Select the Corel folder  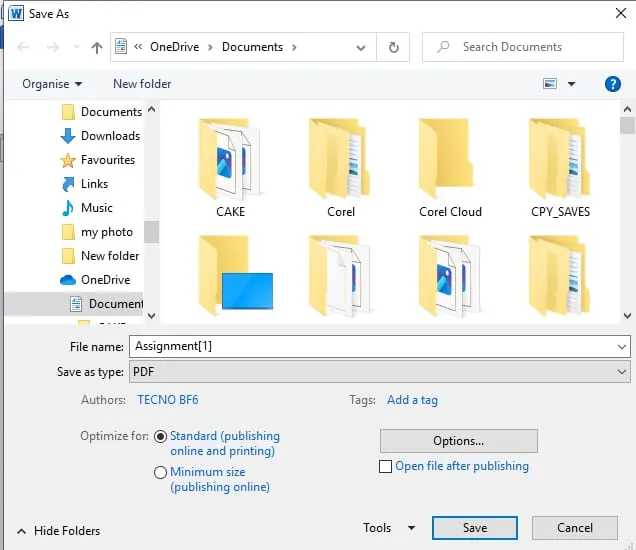tap(340, 168)
